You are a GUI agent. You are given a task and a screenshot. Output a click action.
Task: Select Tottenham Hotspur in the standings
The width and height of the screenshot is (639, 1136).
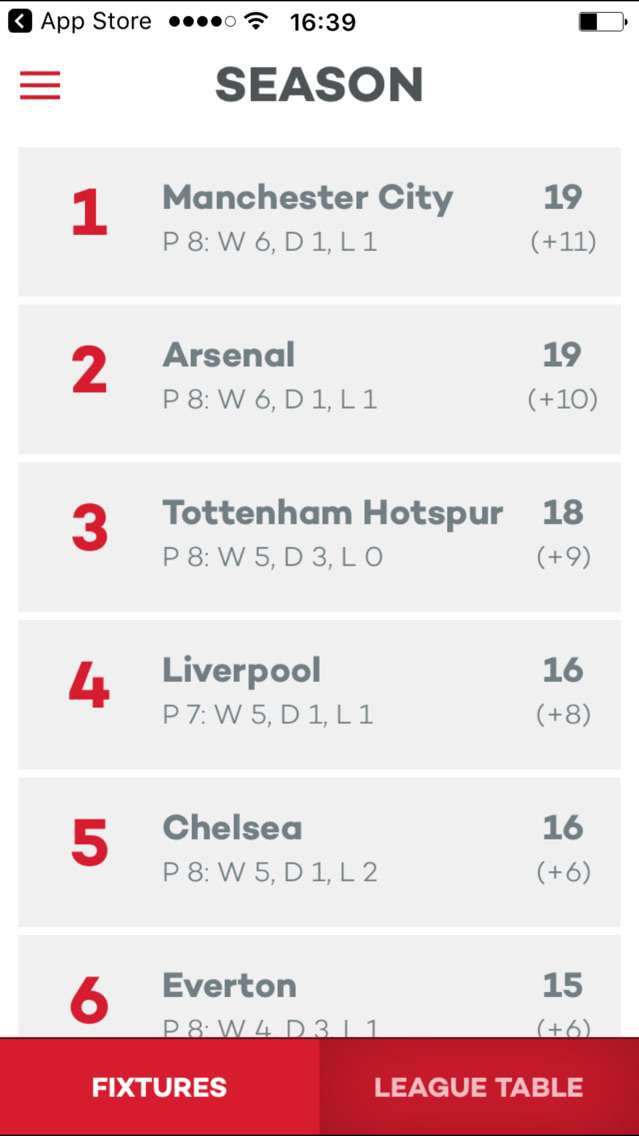pyautogui.click(x=320, y=537)
